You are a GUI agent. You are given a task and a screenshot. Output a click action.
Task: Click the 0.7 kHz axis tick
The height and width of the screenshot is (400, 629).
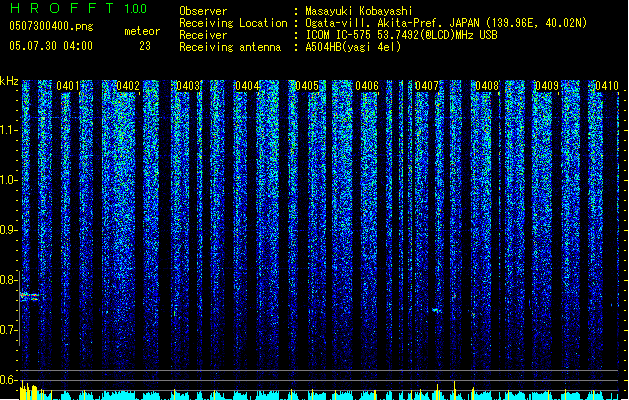pos(8,330)
